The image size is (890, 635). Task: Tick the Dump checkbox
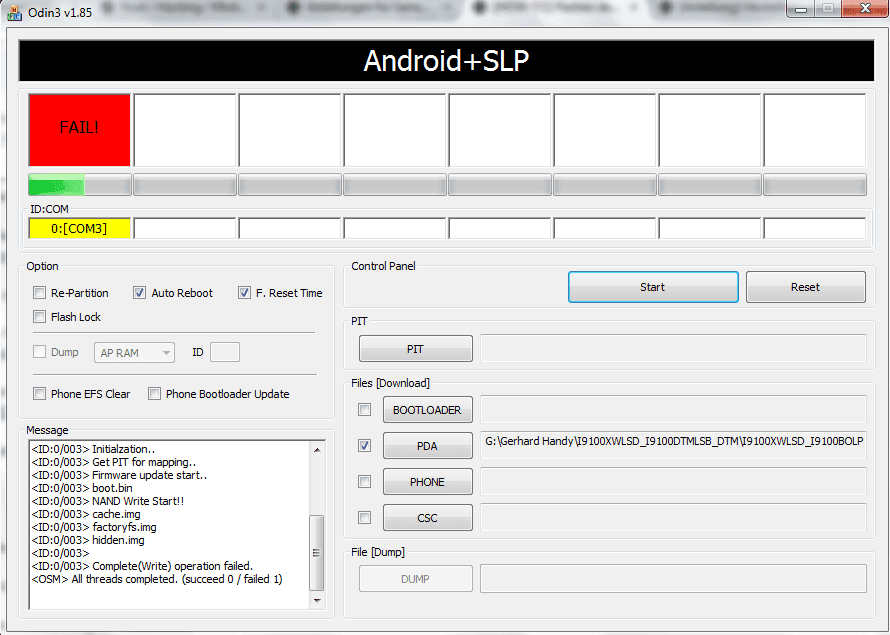pos(39,352)
